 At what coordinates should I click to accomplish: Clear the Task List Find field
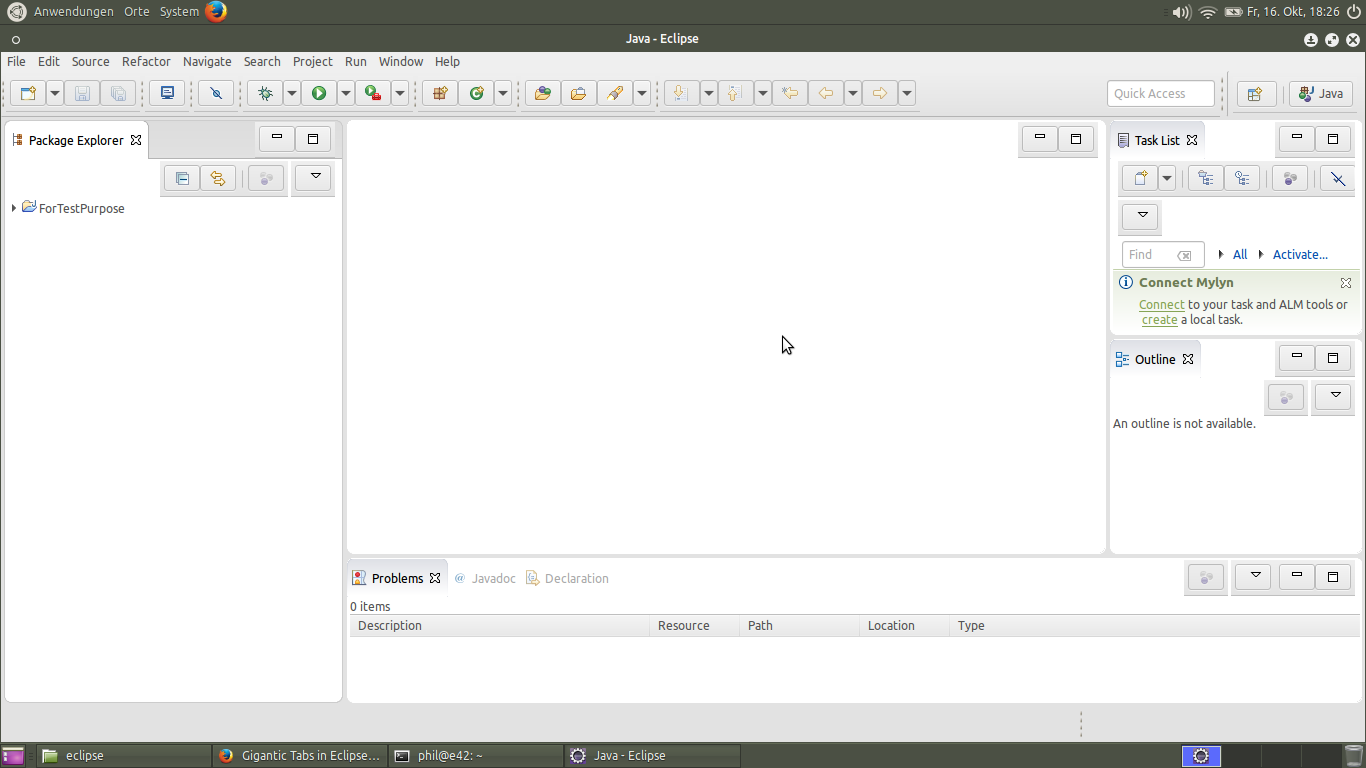coord(1184,255)
